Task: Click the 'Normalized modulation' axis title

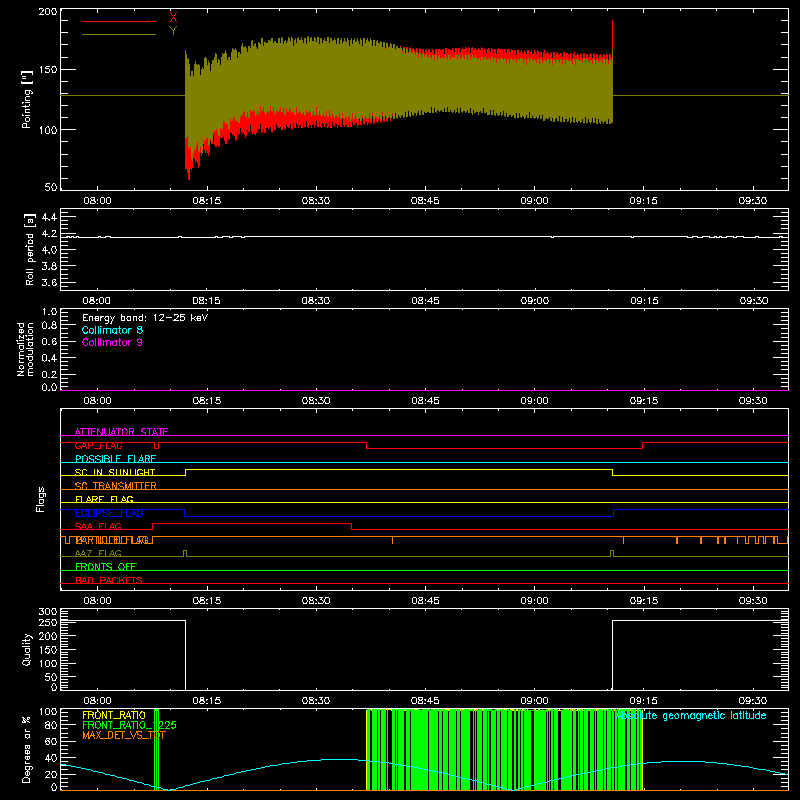Action: (x=25, y=349)
